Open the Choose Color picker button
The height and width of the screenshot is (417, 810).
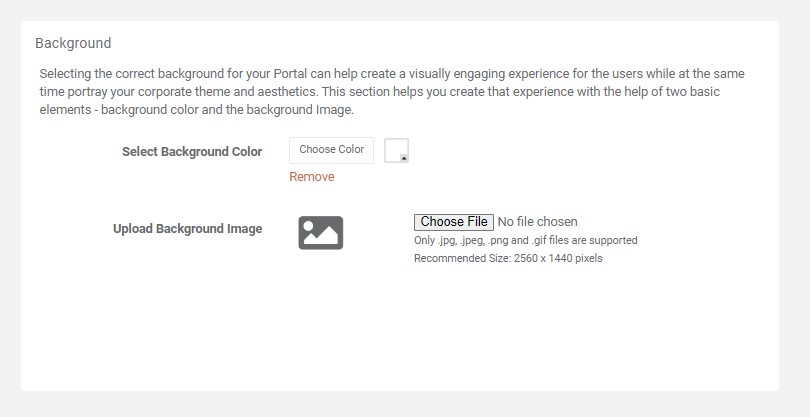(331, 150)
